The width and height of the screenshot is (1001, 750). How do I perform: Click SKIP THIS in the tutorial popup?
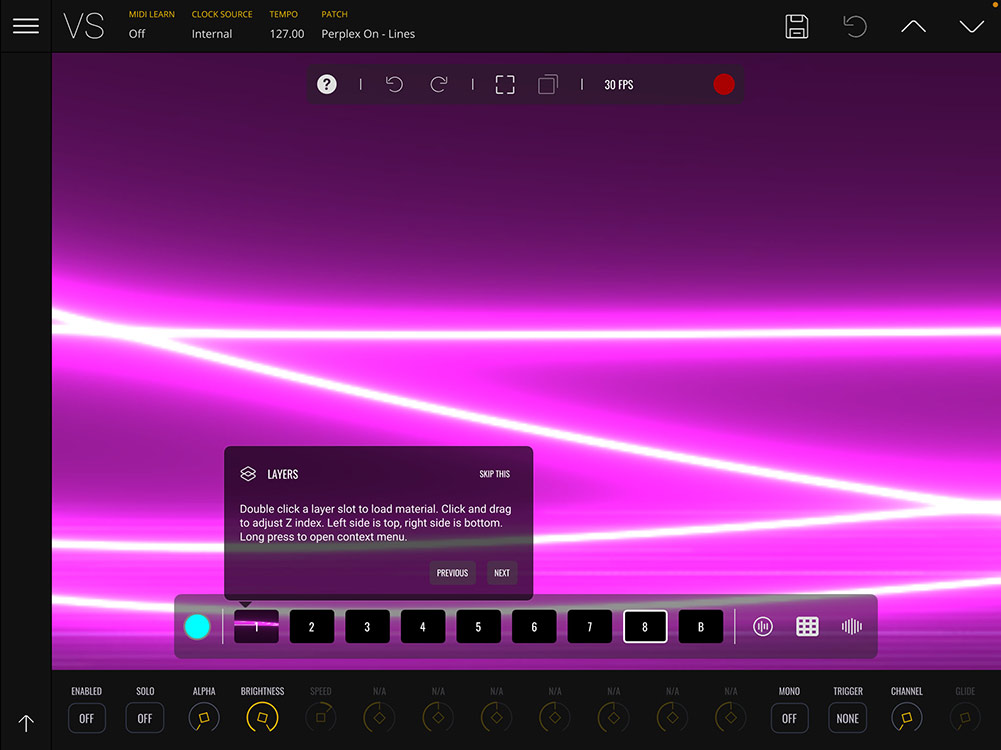[x=494, y=474]
